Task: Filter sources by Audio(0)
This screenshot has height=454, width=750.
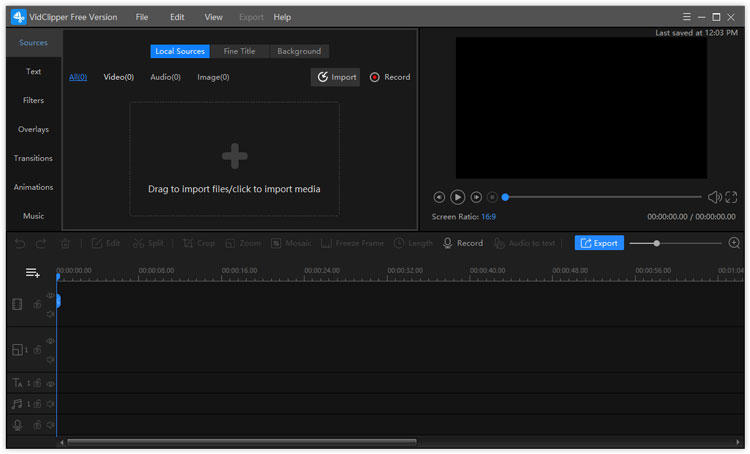Action: point(165,77)
